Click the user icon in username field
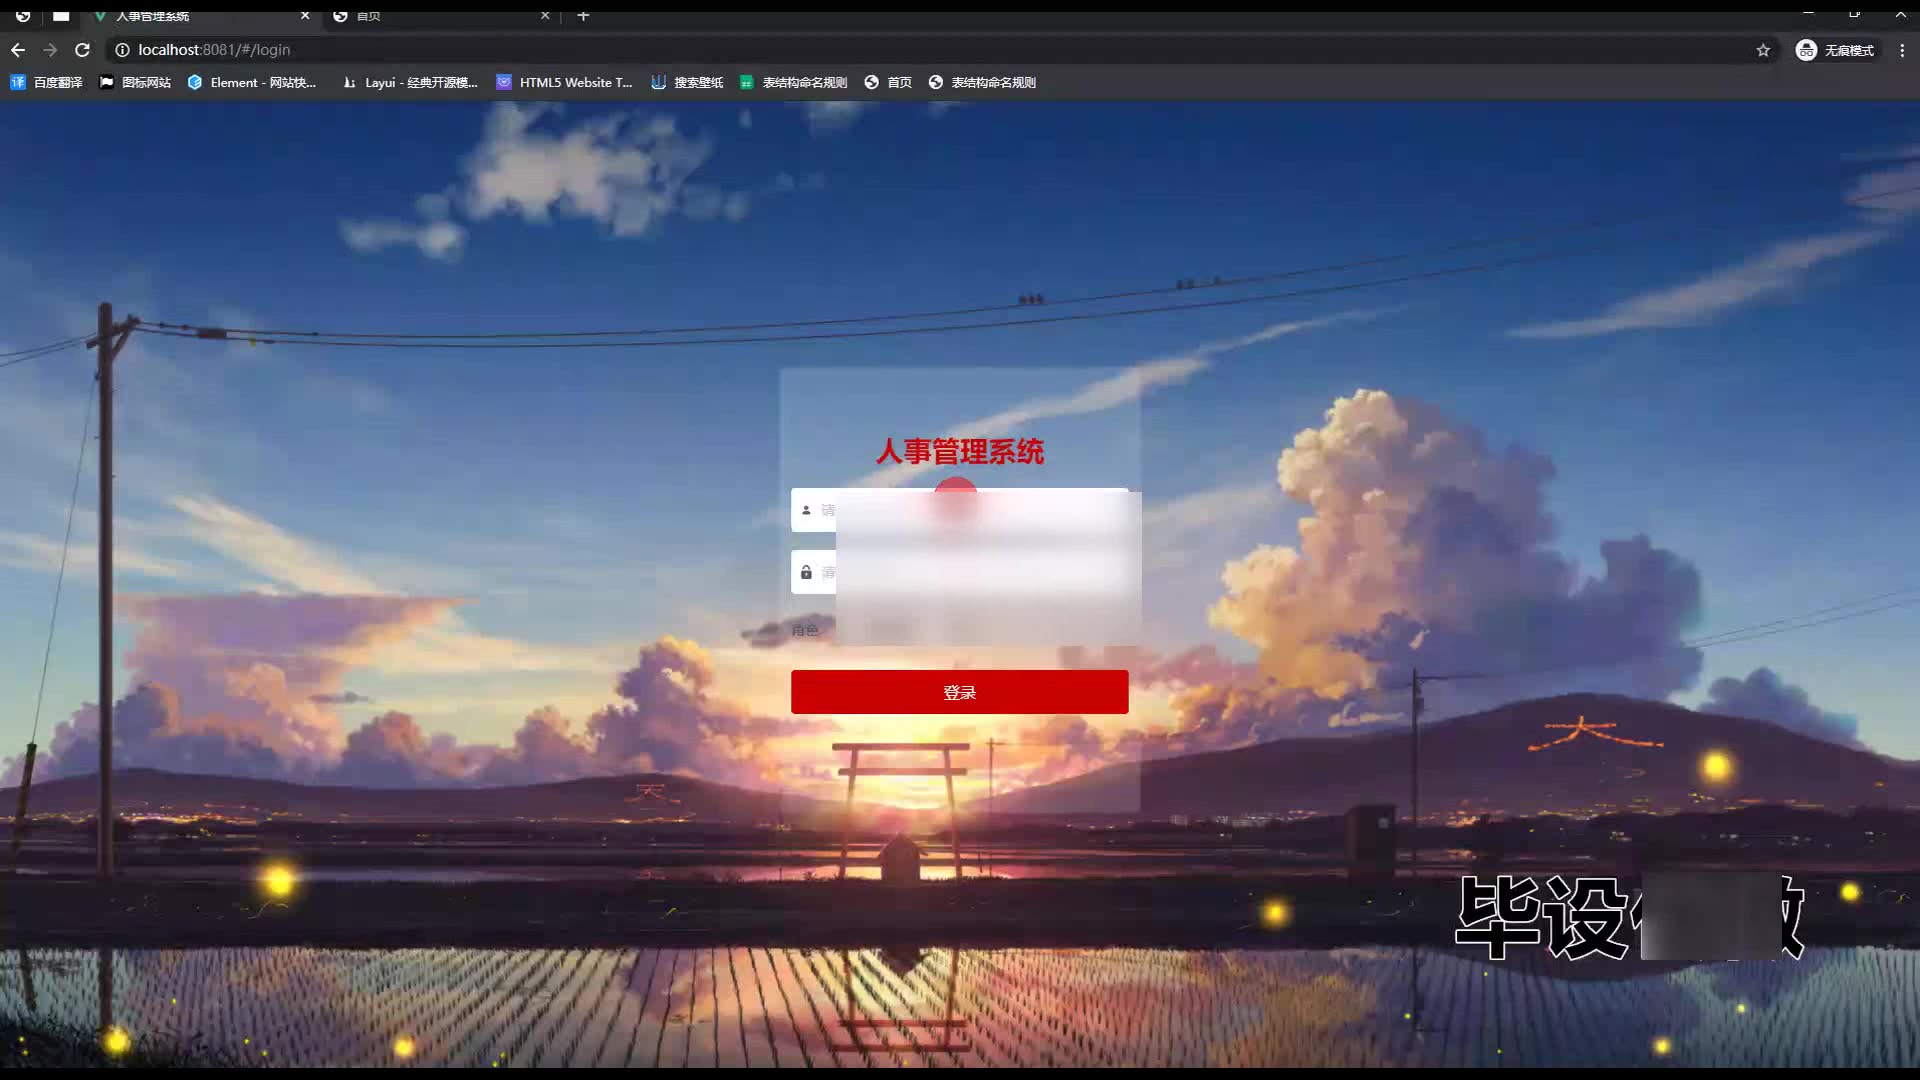 coord(806,510)
